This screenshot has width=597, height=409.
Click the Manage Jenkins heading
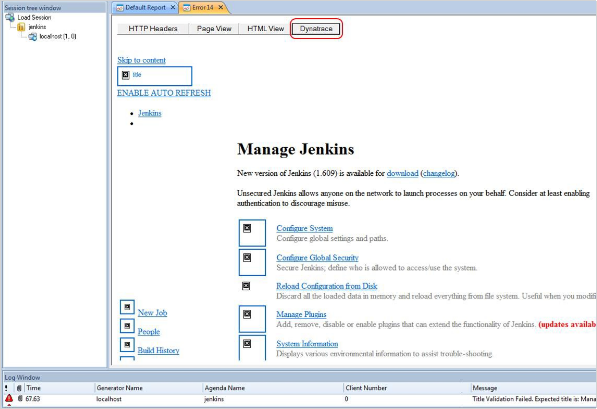(x=295, y=149)
